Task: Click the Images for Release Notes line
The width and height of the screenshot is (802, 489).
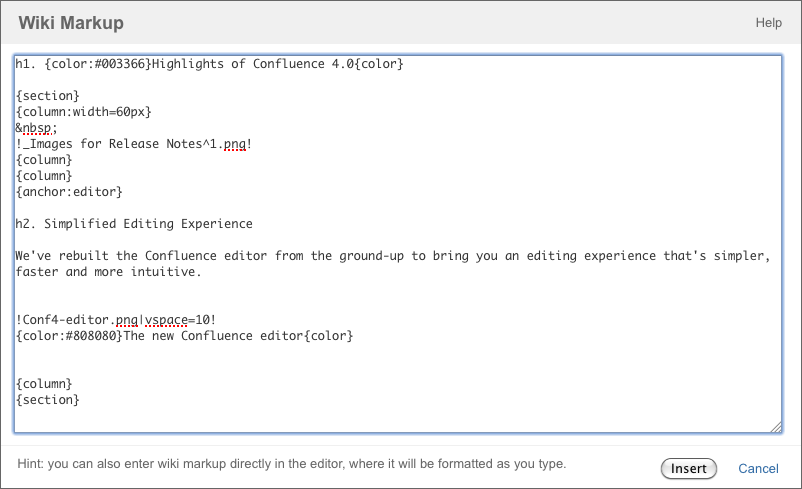Action: click(134, 144)
